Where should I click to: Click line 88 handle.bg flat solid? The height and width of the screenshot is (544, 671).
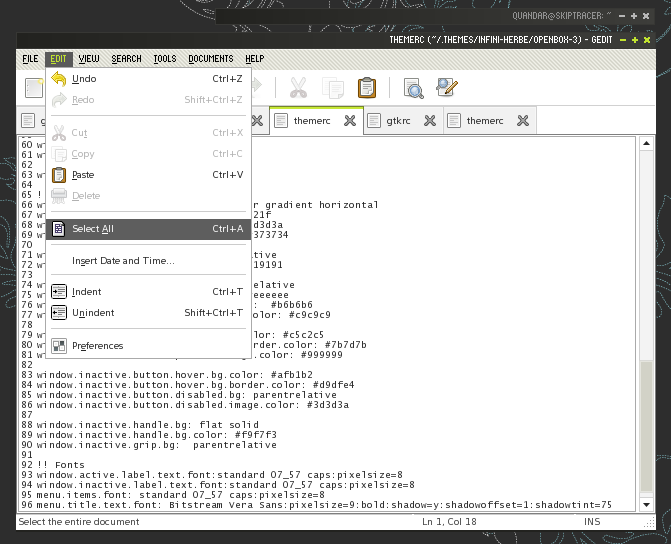(x=148, y=425)
